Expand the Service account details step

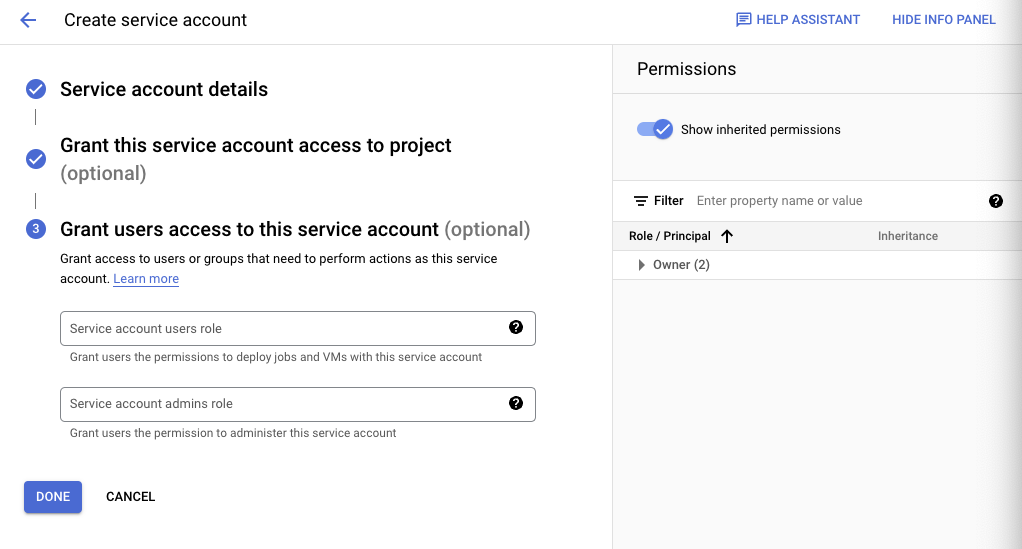tap(164, 89)
